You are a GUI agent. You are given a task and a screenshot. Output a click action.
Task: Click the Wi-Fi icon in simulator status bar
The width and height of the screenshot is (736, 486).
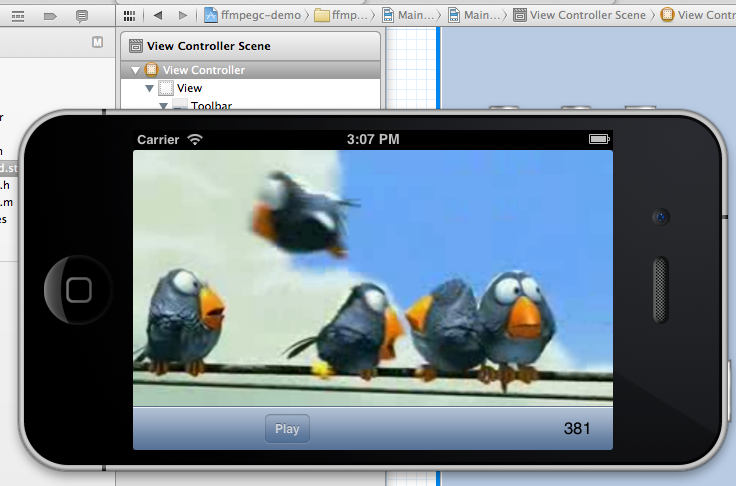tap(195, 139)
